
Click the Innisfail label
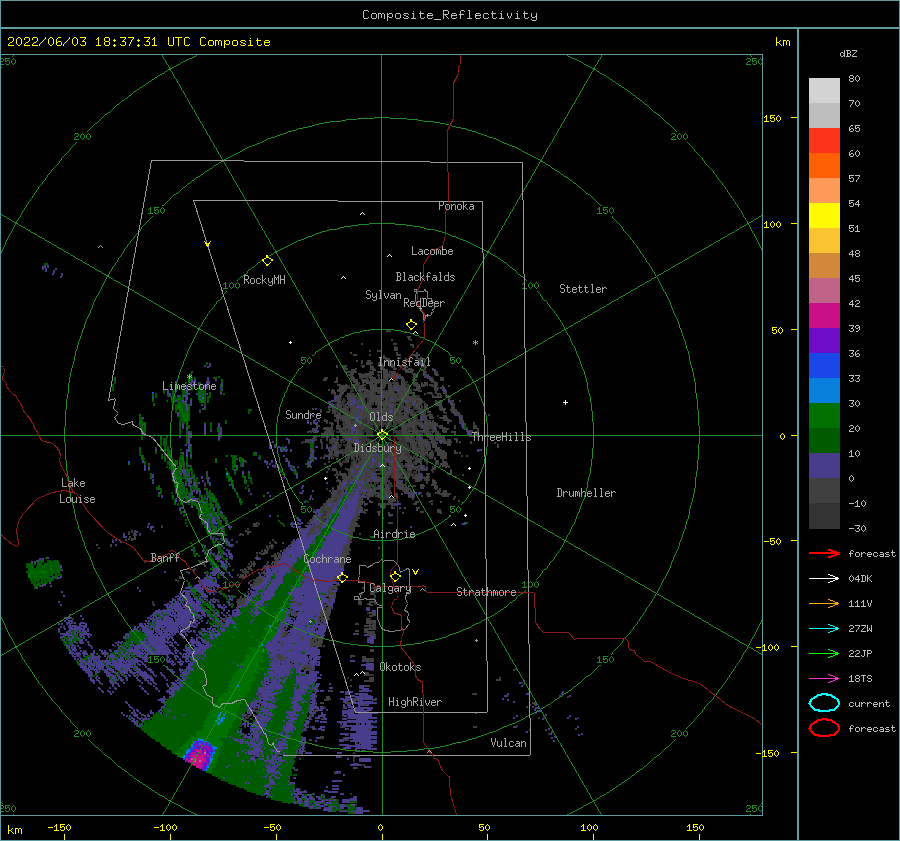pyautogui.click(x=404, y=362)
